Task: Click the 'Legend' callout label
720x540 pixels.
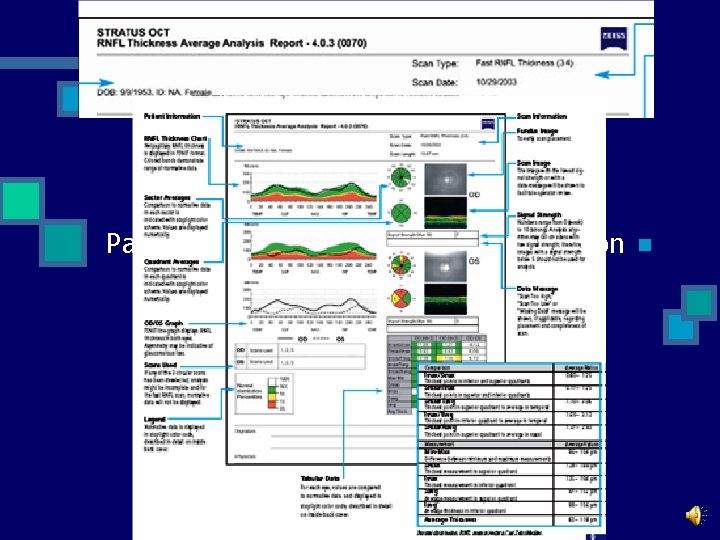Action: [x=155, y=419]
